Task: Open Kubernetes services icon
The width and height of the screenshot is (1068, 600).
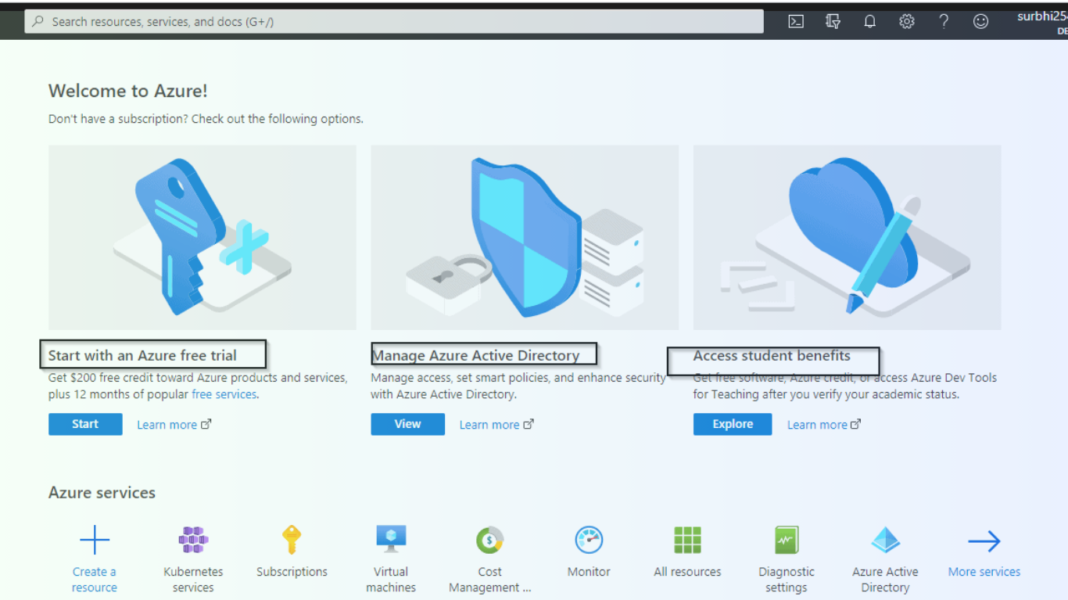Action: [x=193, y=540]
